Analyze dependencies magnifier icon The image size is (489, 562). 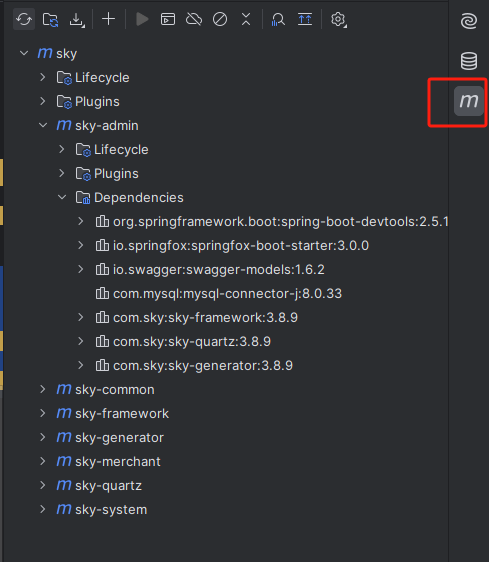coord(278,19)
